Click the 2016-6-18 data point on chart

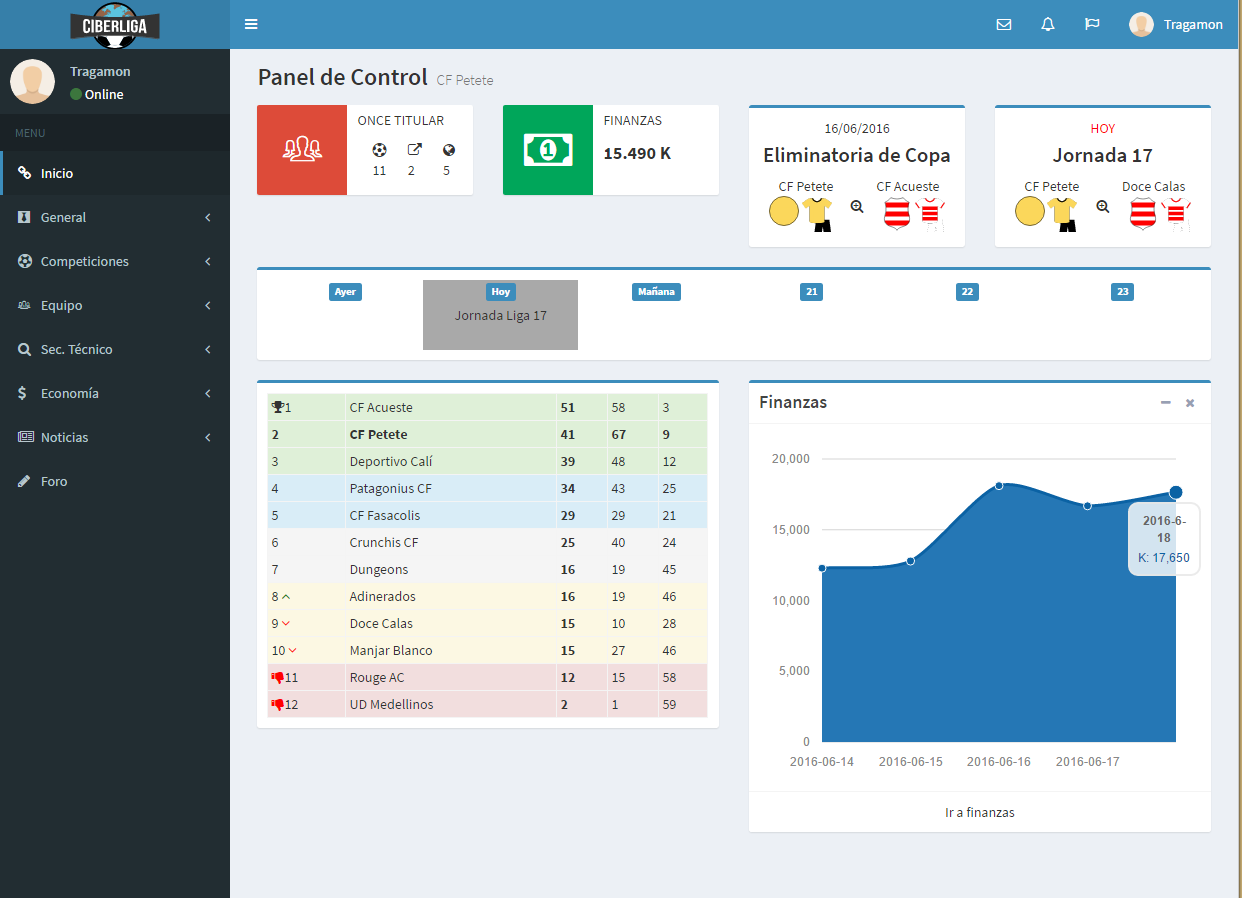[x=1176, y=492]
